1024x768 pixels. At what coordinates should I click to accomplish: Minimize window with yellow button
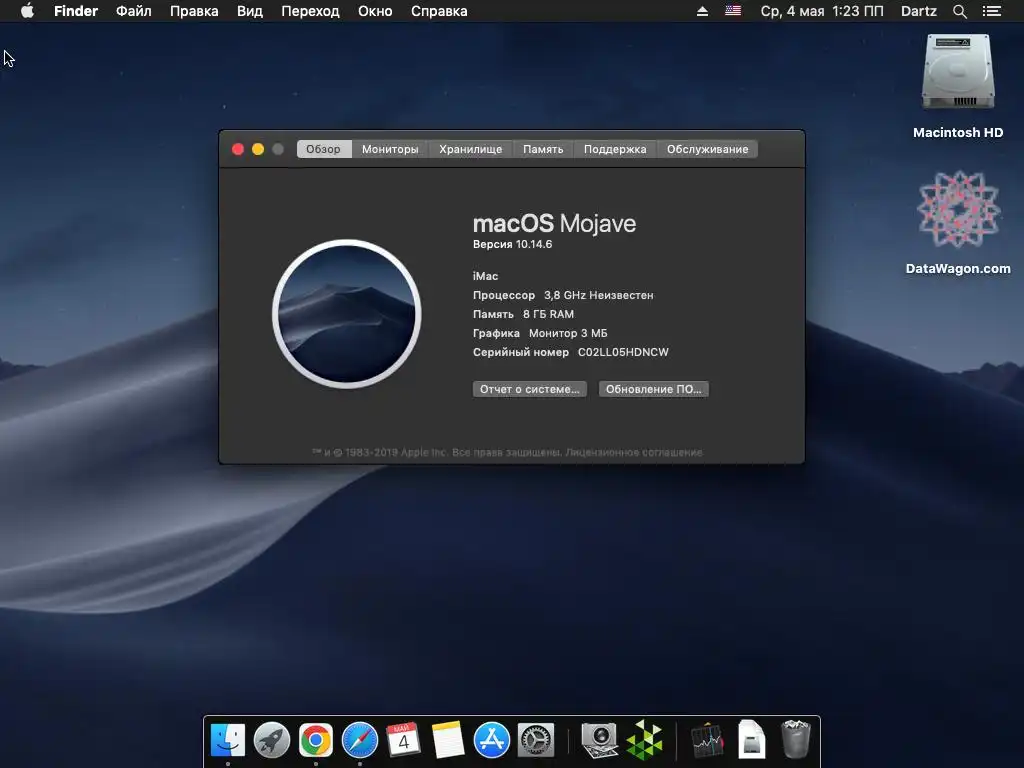point(258,149)
